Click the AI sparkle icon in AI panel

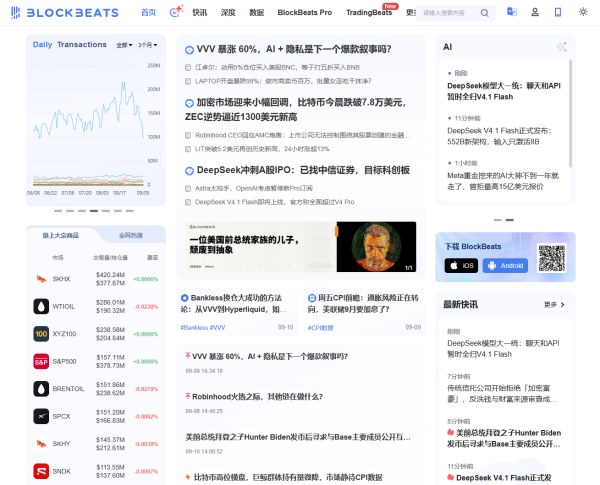point(561,47)
